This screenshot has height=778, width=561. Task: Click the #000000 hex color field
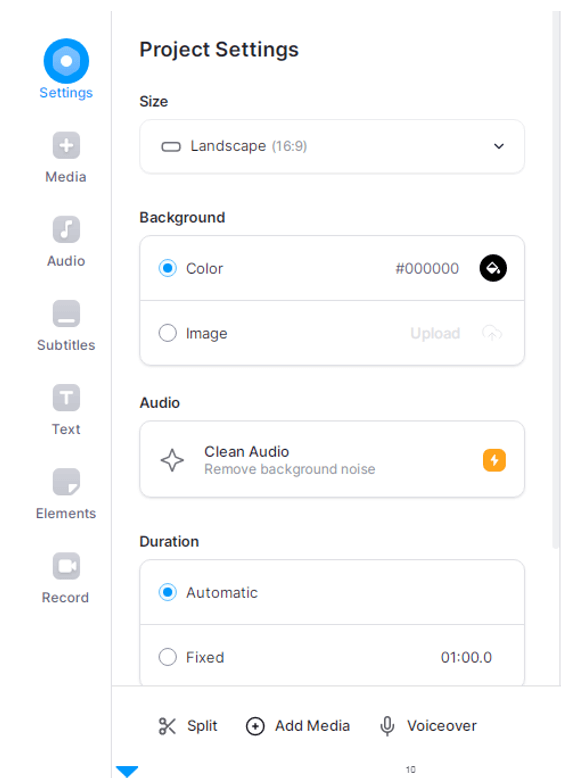[x=427, y=268]
